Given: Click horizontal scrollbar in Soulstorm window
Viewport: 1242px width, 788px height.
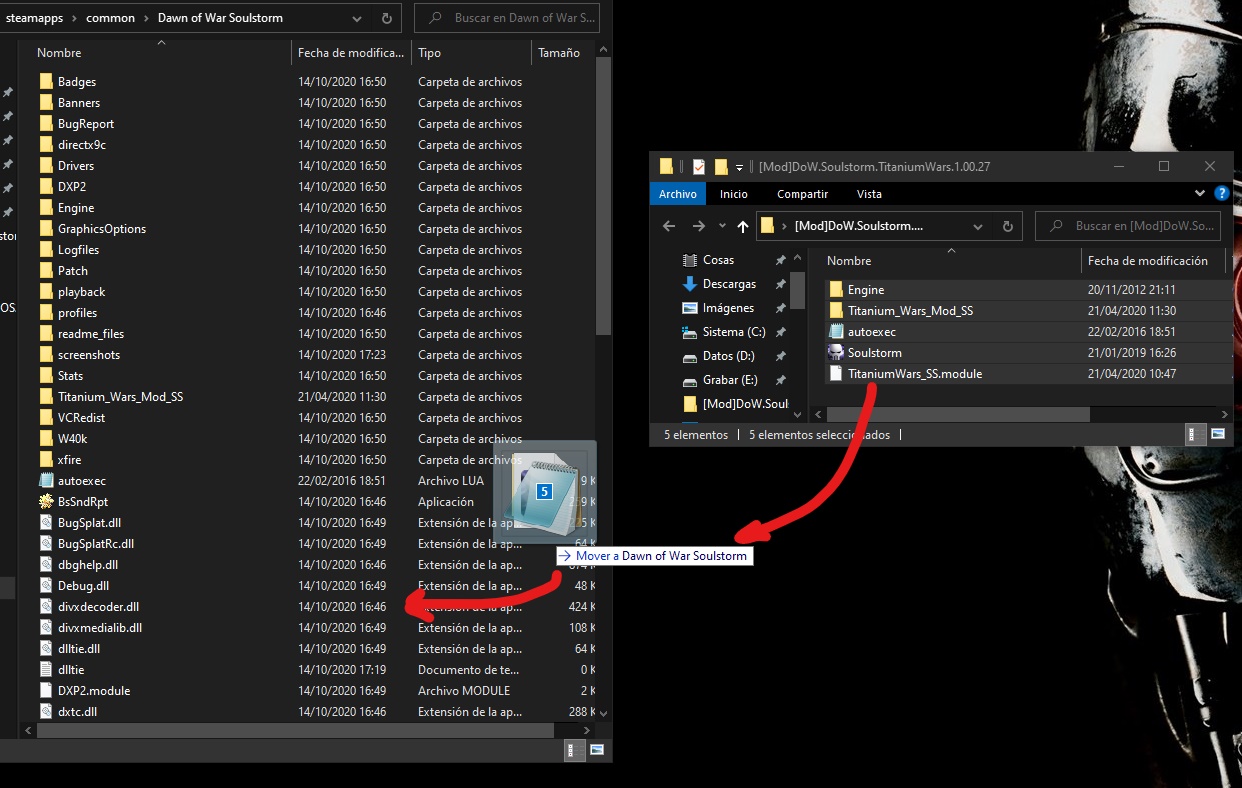Looking at the screenshot, I should click(x=294, y=730).
